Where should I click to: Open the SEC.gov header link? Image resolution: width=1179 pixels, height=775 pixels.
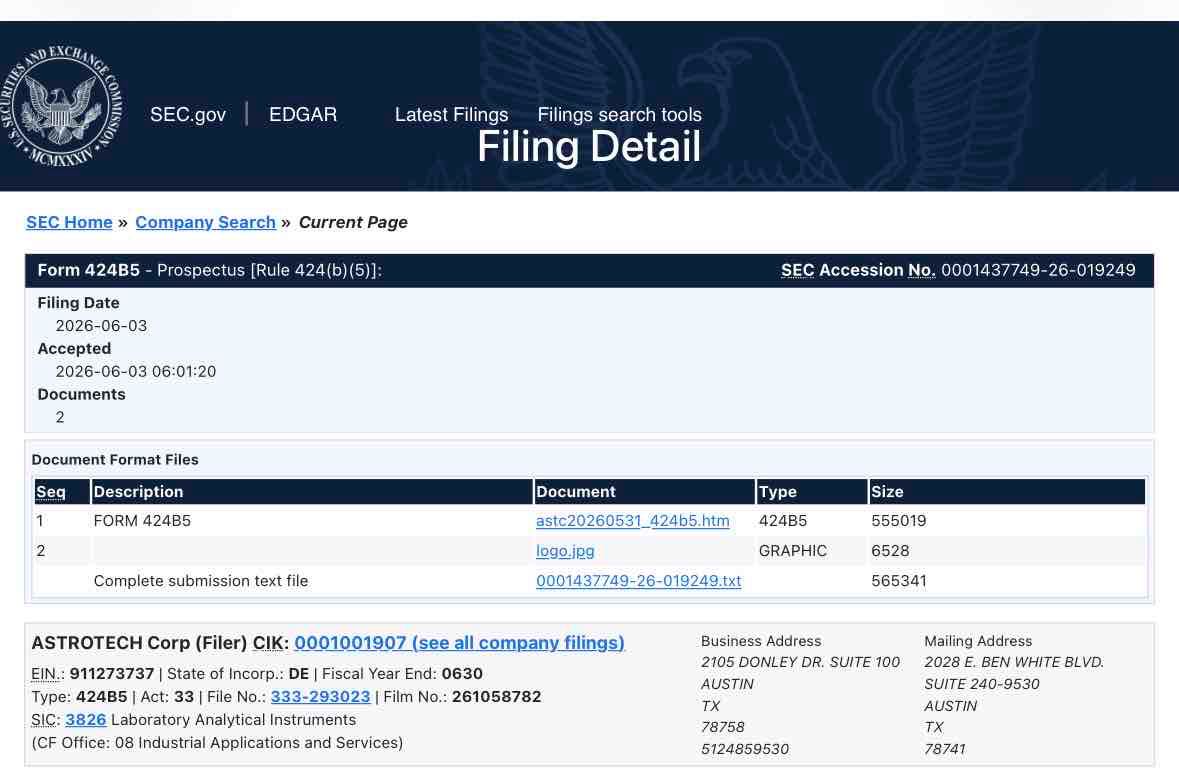187,114
